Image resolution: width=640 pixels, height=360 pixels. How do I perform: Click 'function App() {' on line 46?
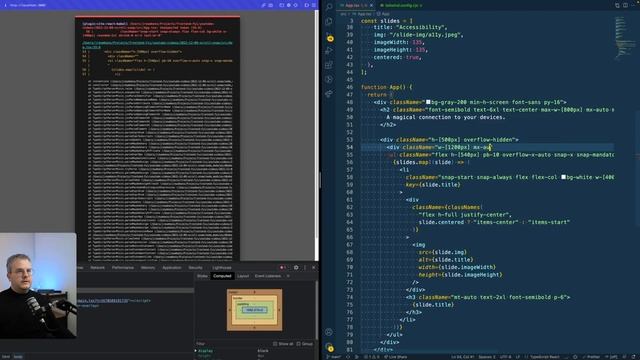[386, 87]
